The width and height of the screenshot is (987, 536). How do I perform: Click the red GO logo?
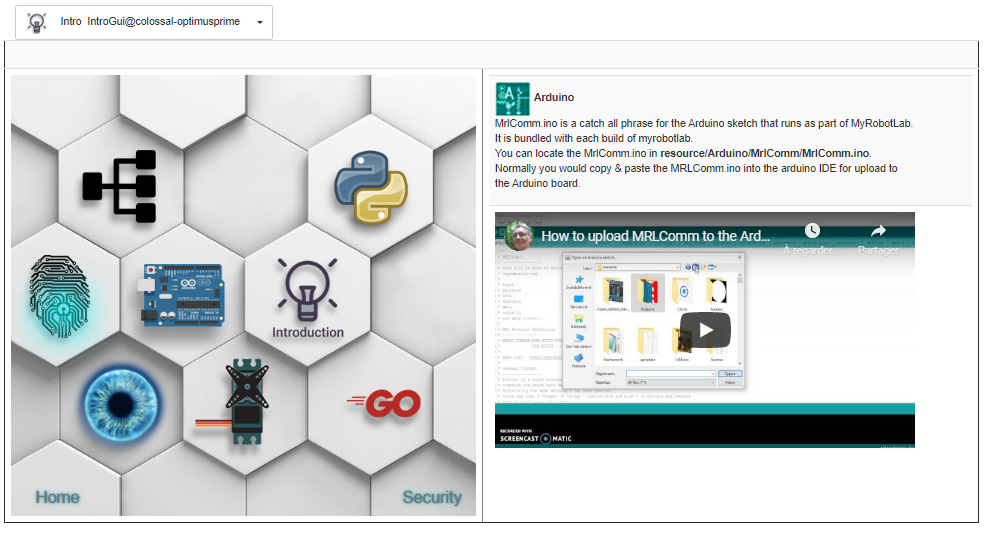click(384, 403)
